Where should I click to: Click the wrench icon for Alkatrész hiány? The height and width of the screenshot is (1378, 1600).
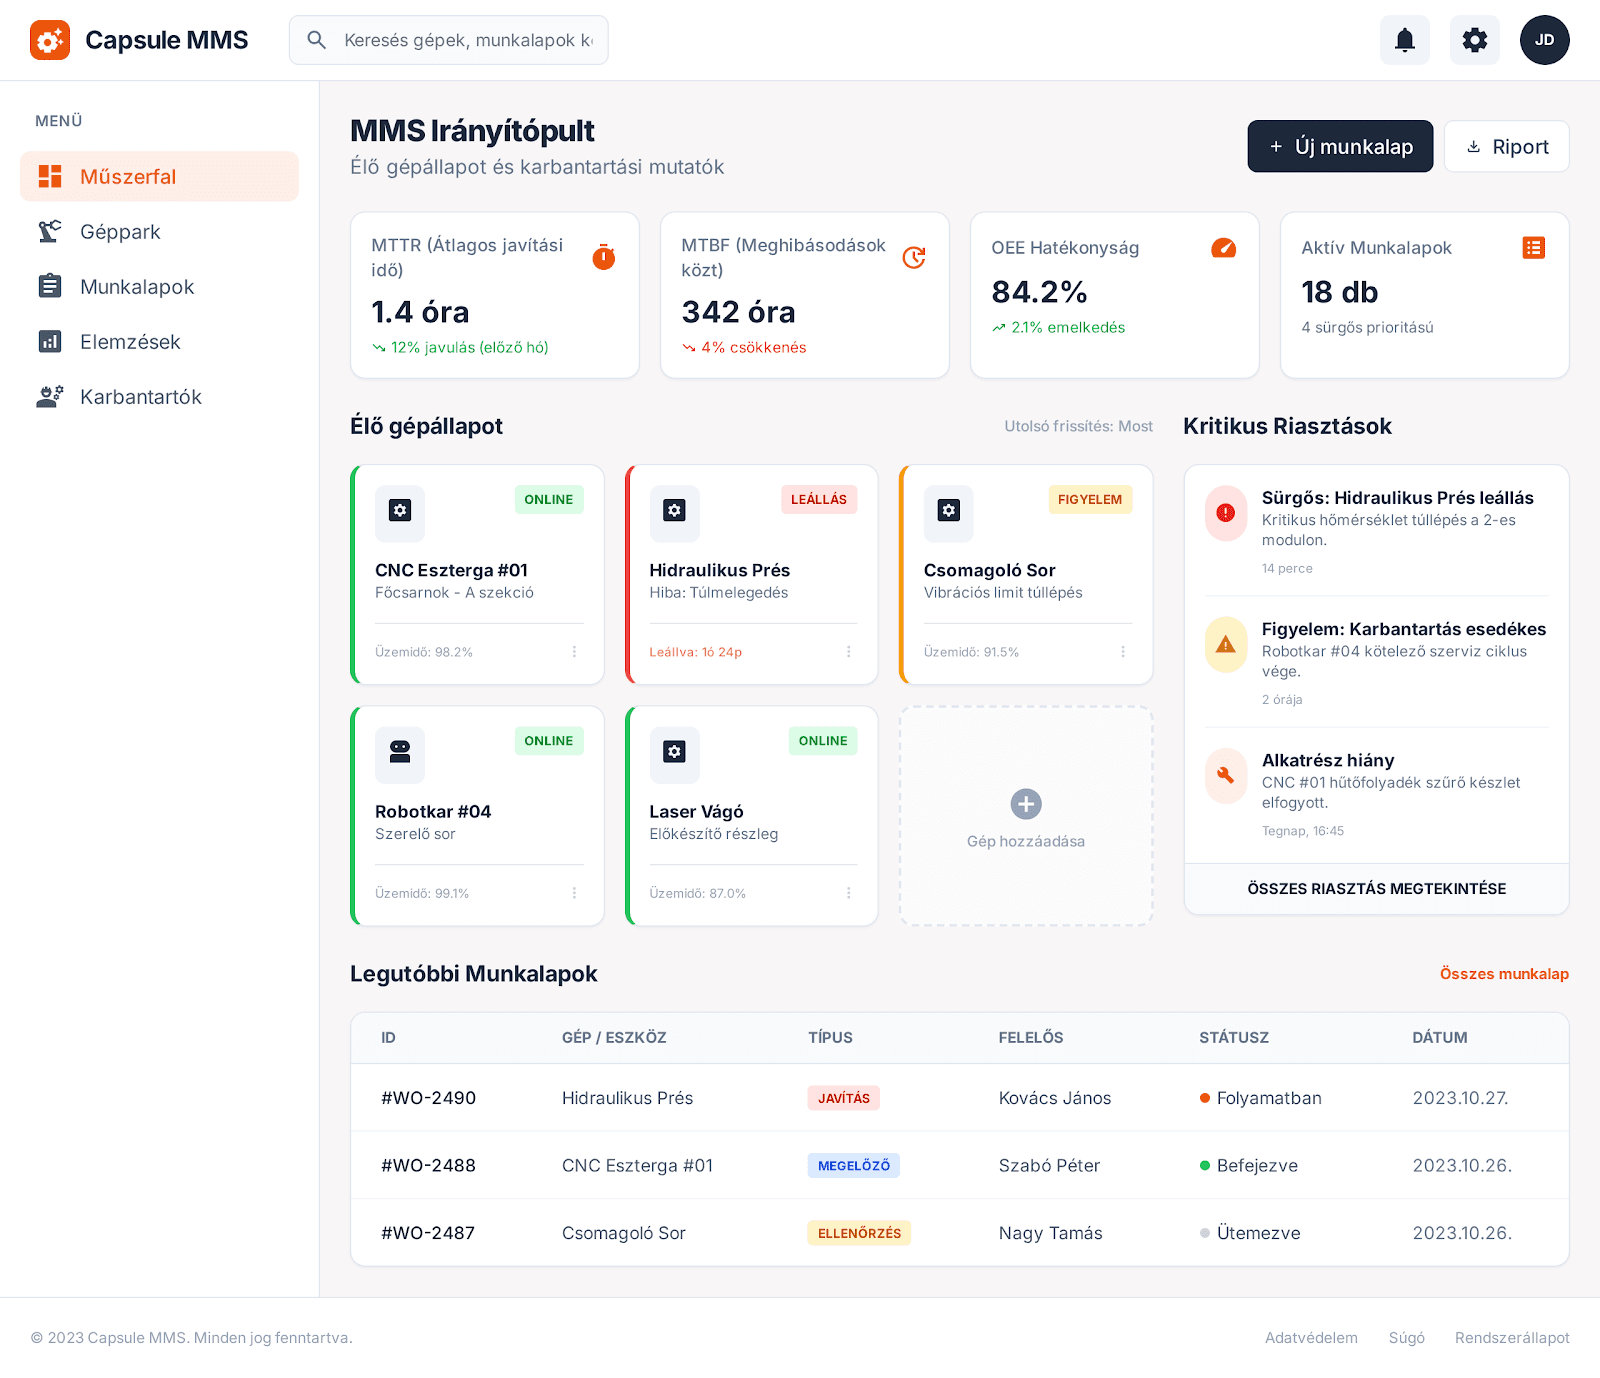coord(1225,775)
